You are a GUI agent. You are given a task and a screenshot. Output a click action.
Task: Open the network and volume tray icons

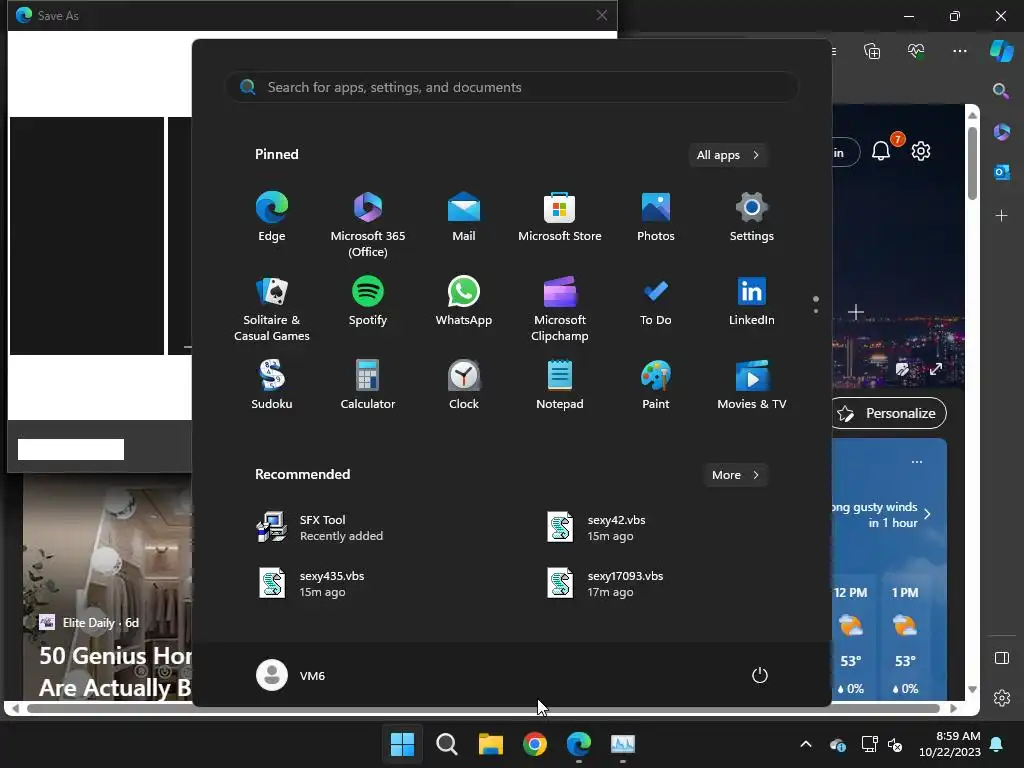[882, 744]
